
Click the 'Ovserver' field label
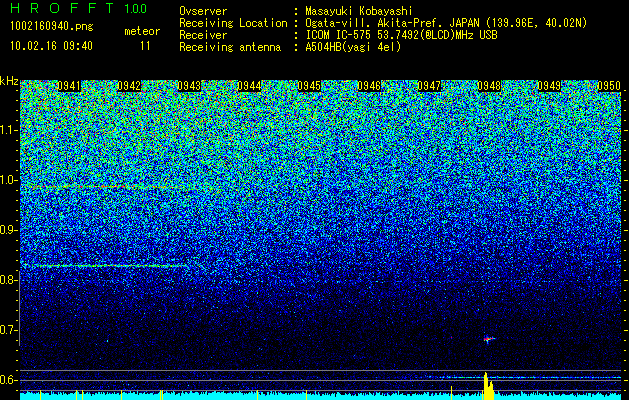click(x=203, y=11)
